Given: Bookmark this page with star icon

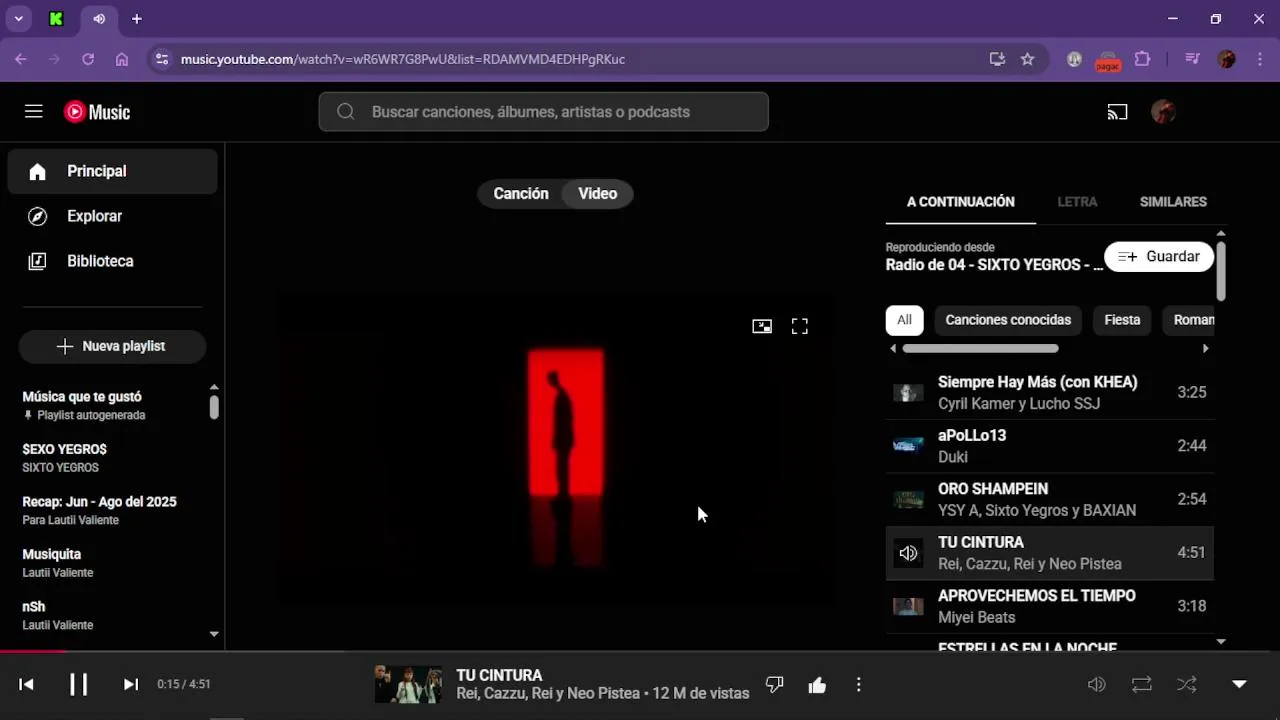Looking at the screenshot, I should pos(1027,59).
